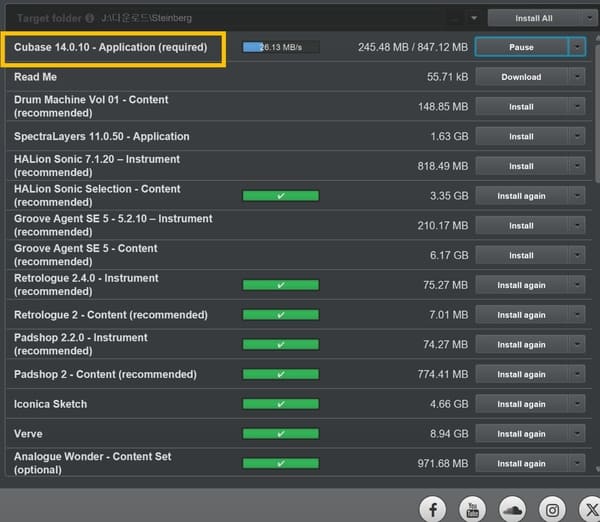Image resolution: width=600 pixels, height=522 pixels.
Task: Expand the dropdown next to Pause
Action: [x=577, y=47]
